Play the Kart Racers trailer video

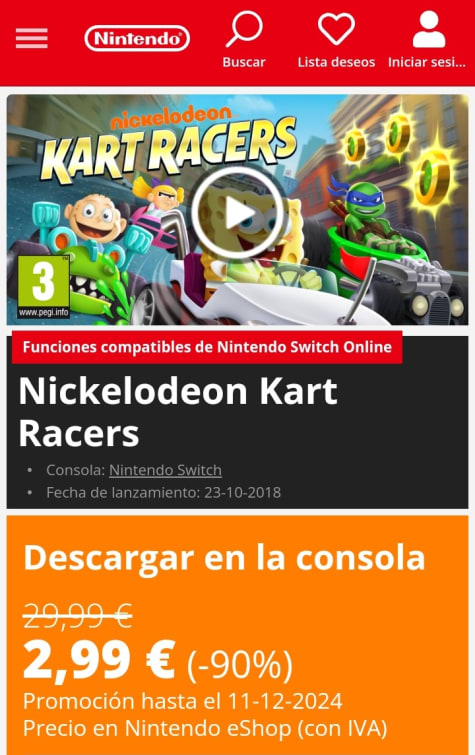coord(238,212)
